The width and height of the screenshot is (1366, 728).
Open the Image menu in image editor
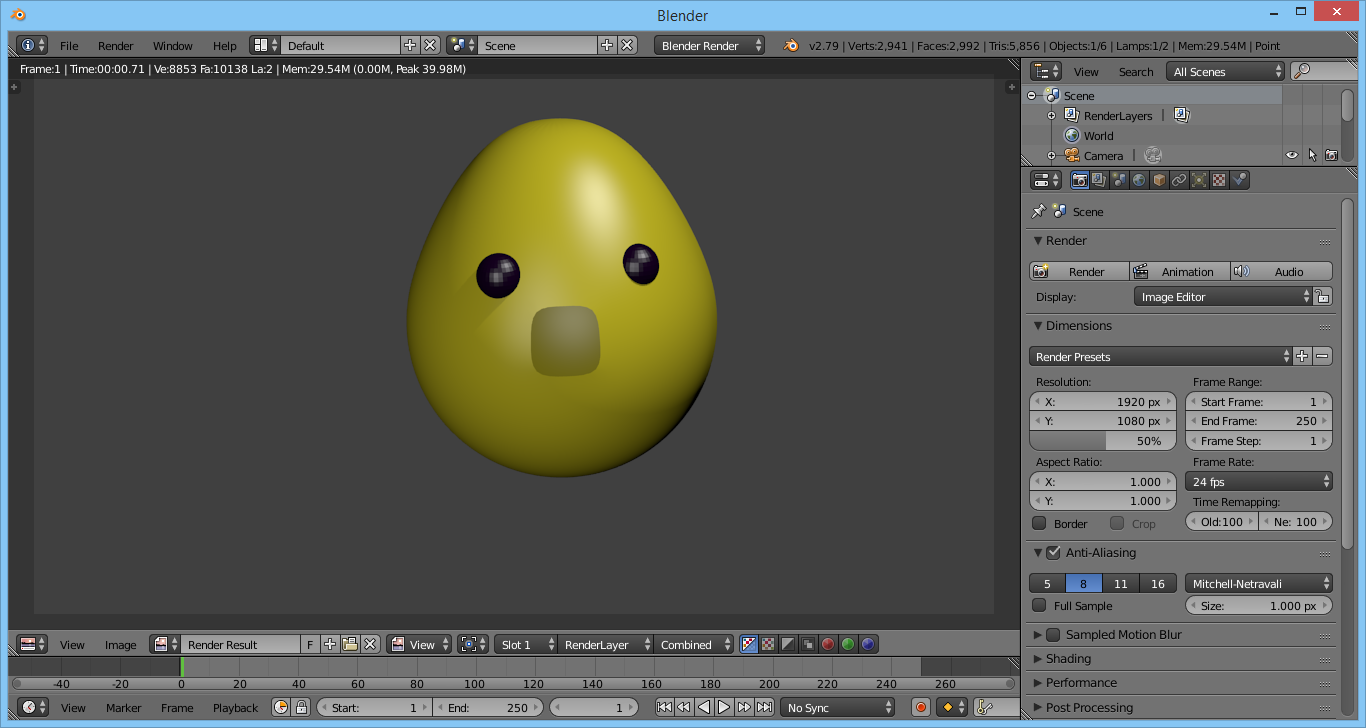point(120,645)
